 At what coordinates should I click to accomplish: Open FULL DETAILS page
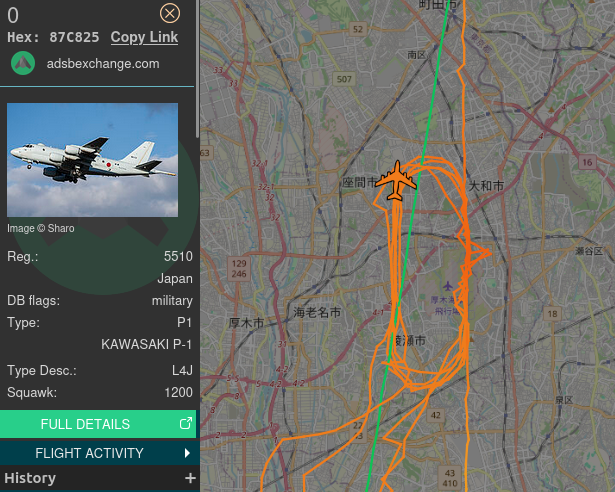point(98,424)
